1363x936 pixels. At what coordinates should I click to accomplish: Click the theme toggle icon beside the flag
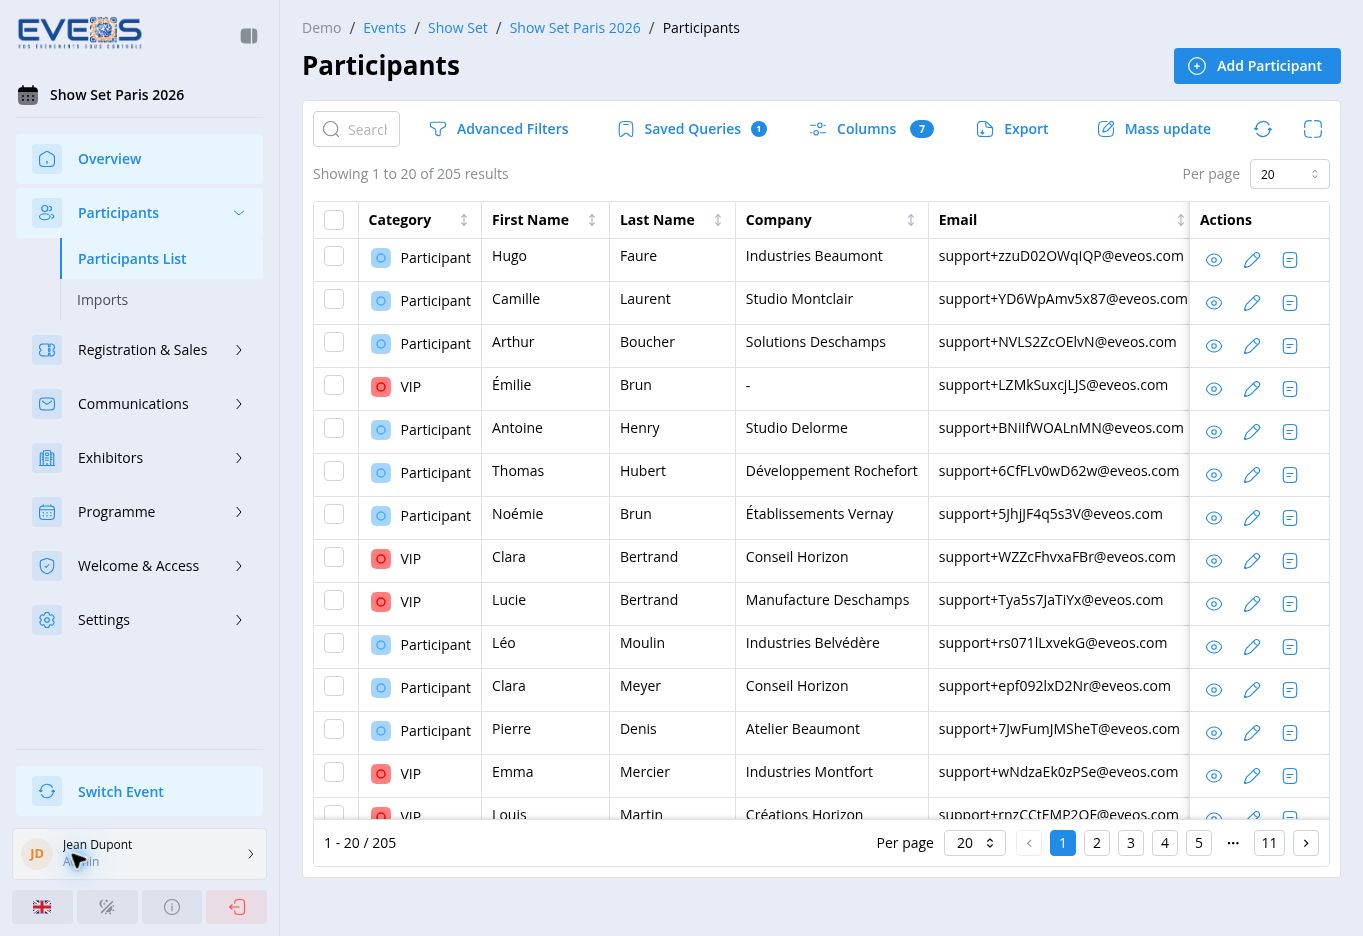pos(107,907)
